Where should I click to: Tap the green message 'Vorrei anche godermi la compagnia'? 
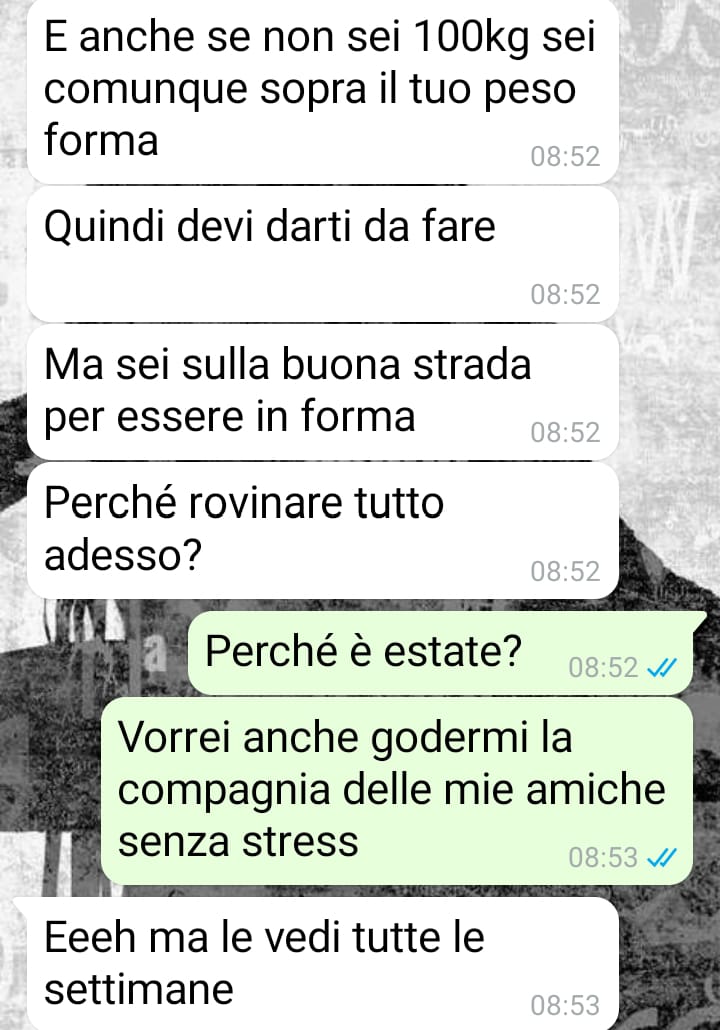tap(397, 792)
